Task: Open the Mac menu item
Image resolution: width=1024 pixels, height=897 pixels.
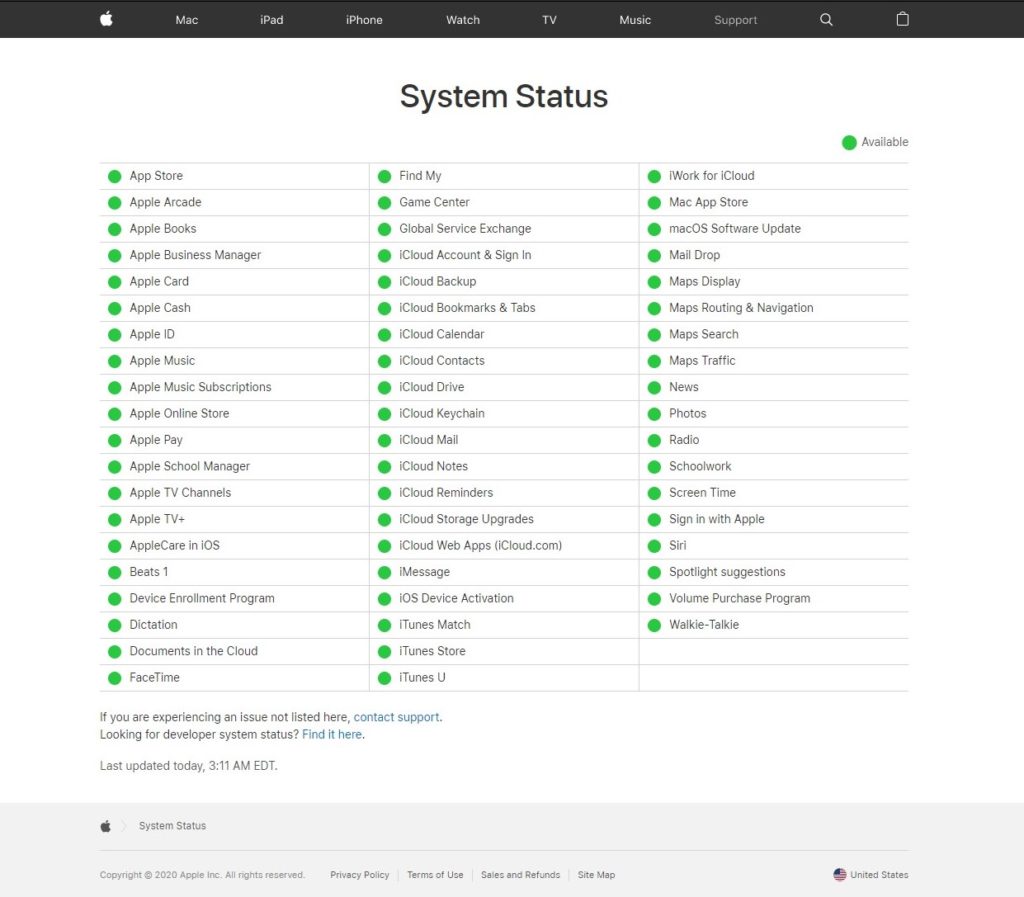Action: coord(186,19)
